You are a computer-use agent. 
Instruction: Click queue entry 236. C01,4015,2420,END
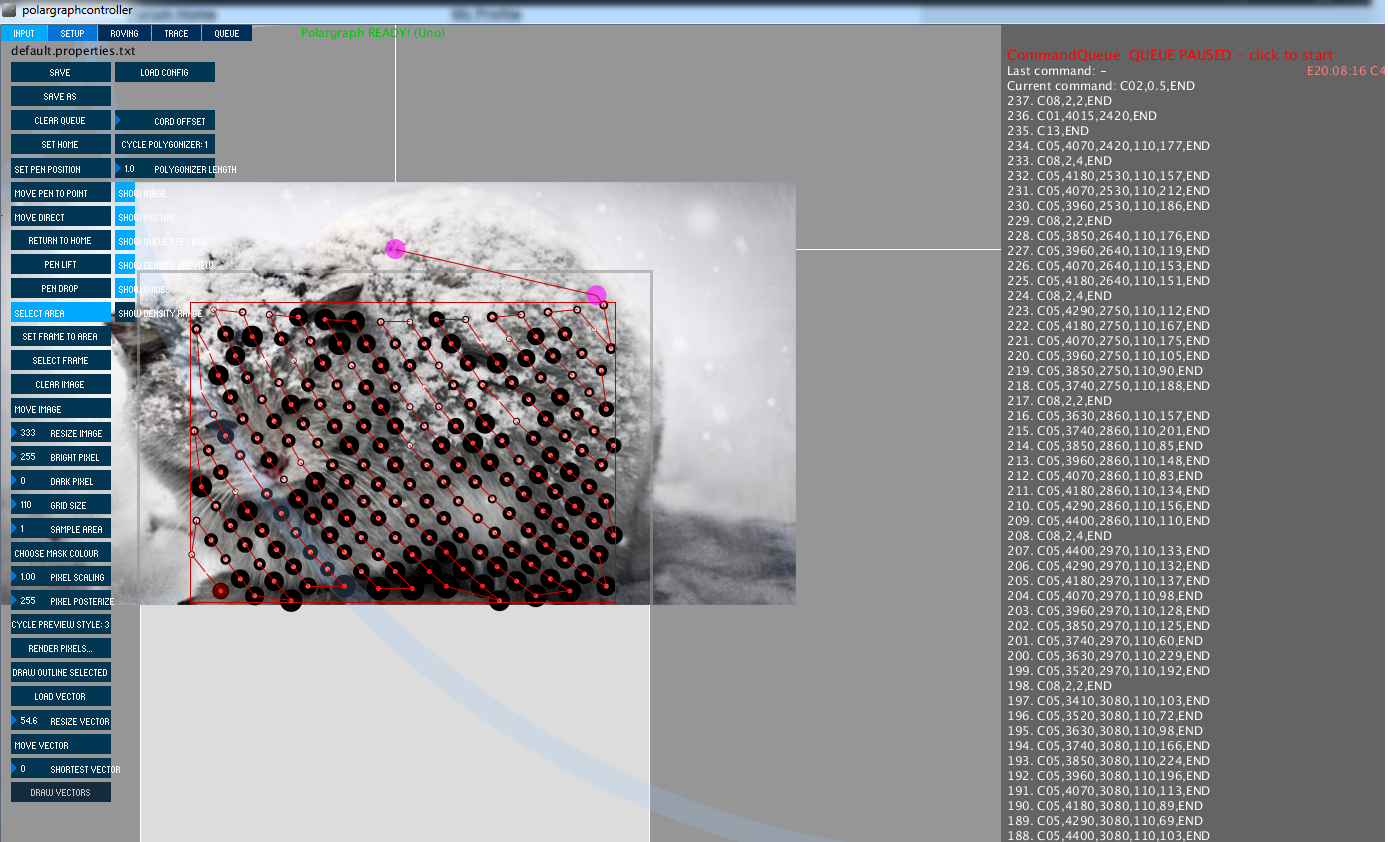(1082, 116)
